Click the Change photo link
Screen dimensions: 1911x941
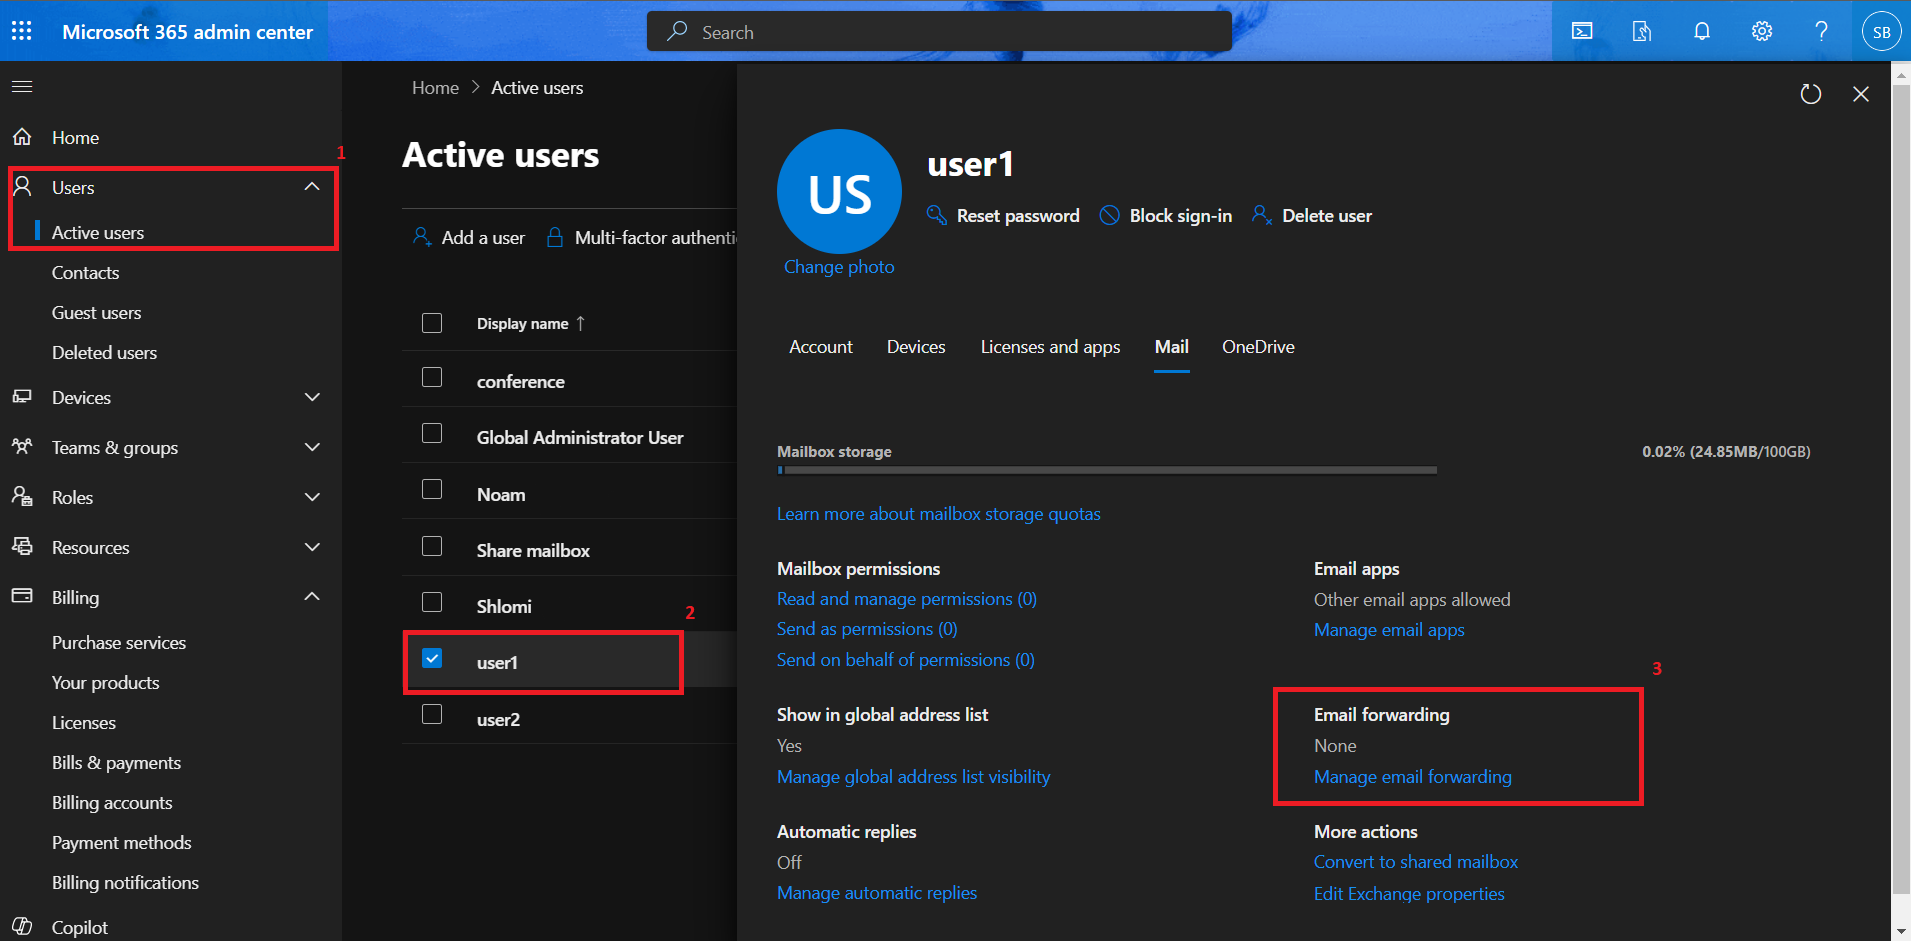[839, 267]
